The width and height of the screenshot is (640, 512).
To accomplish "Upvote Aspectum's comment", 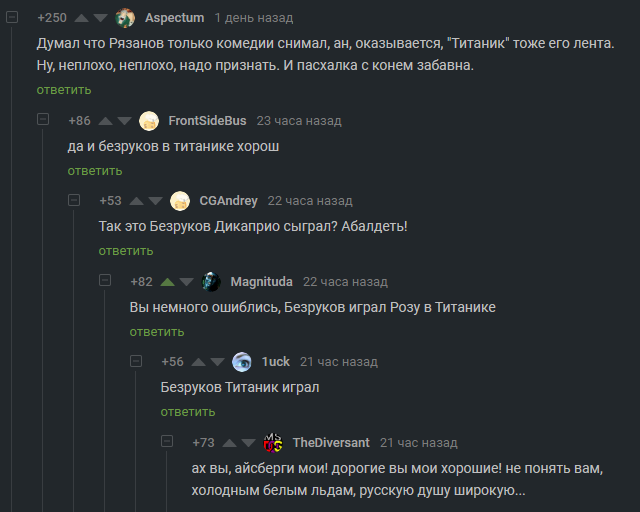I will click(81, 18).
